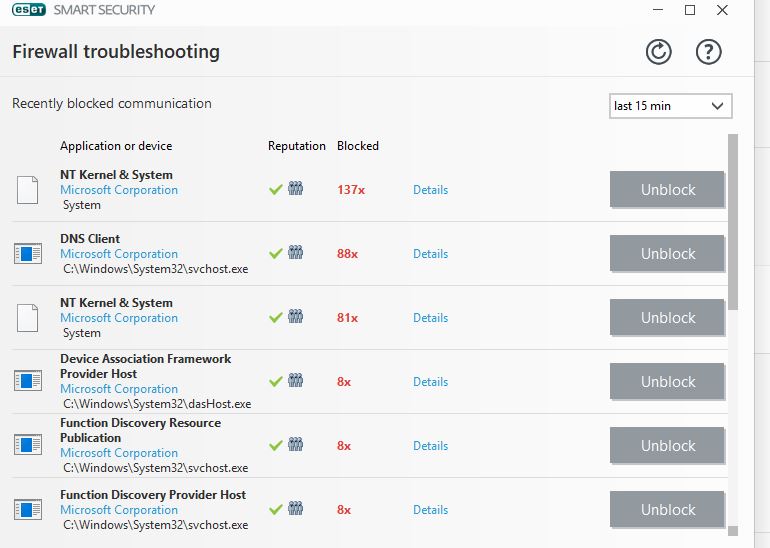
Task: Maximize the ESET Smart Security window
Action: click(x=690, y=10)
